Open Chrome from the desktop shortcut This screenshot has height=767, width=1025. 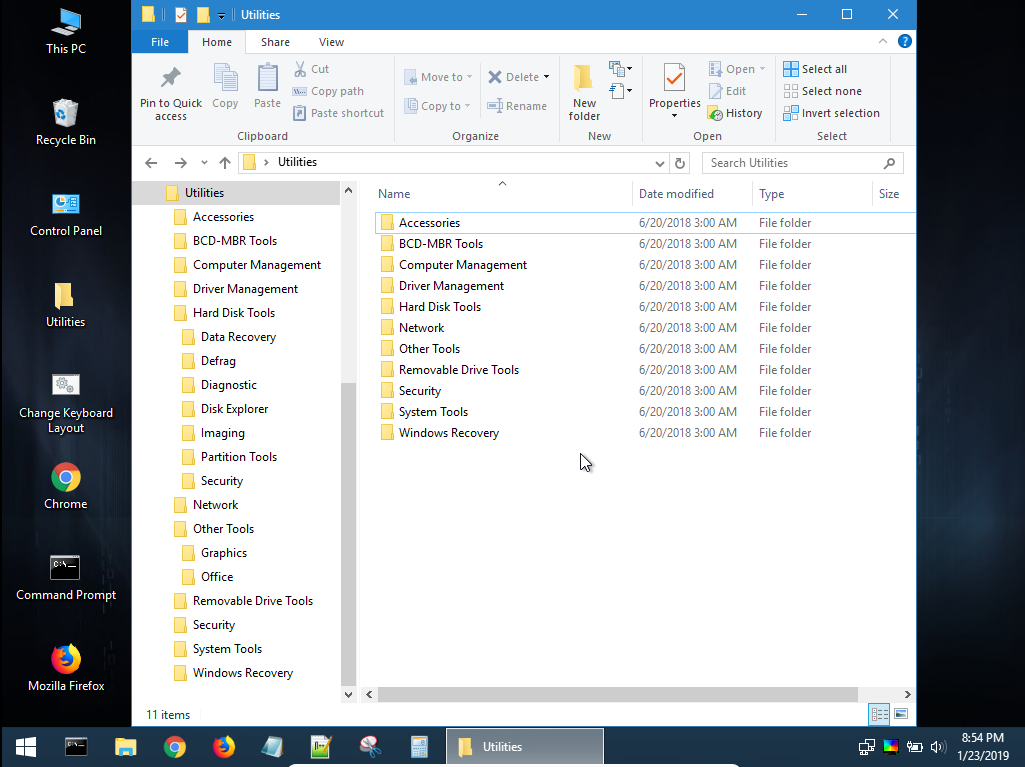pyautogui.click(x=66, y=478)
